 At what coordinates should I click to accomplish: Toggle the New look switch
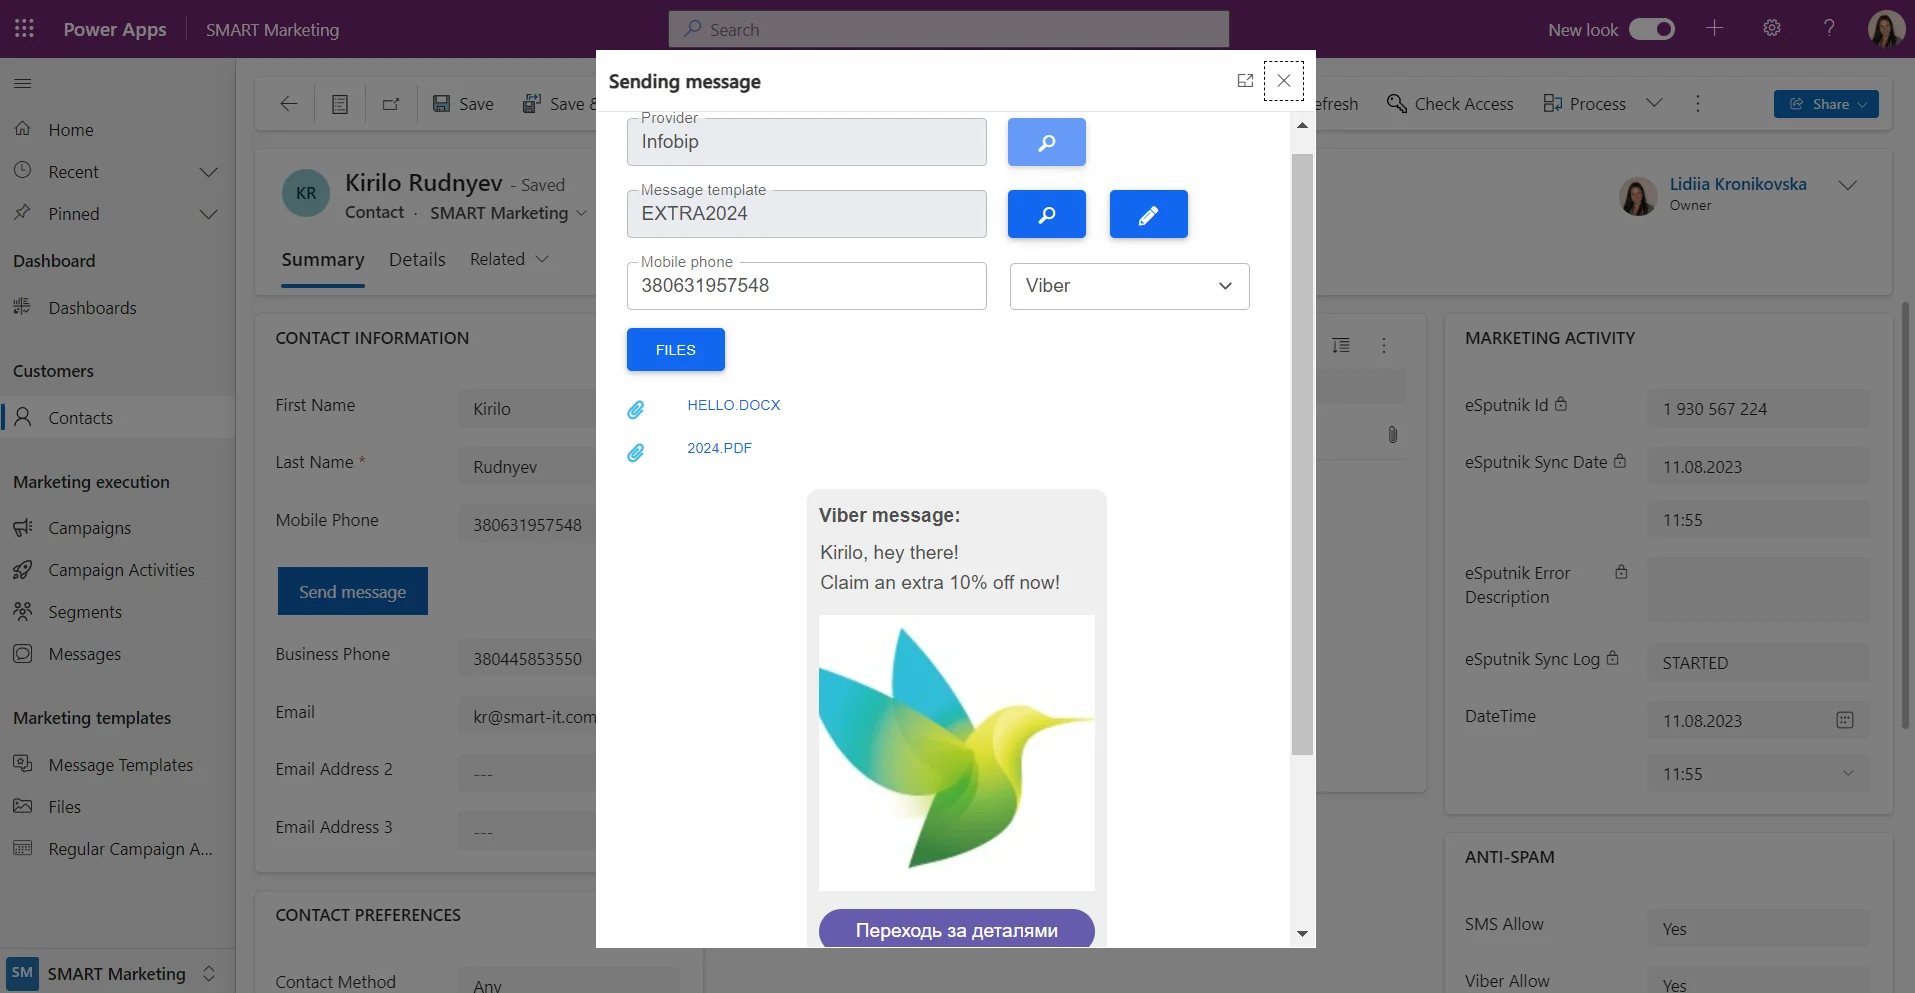pyautogui.click(x=1652, y=29)
